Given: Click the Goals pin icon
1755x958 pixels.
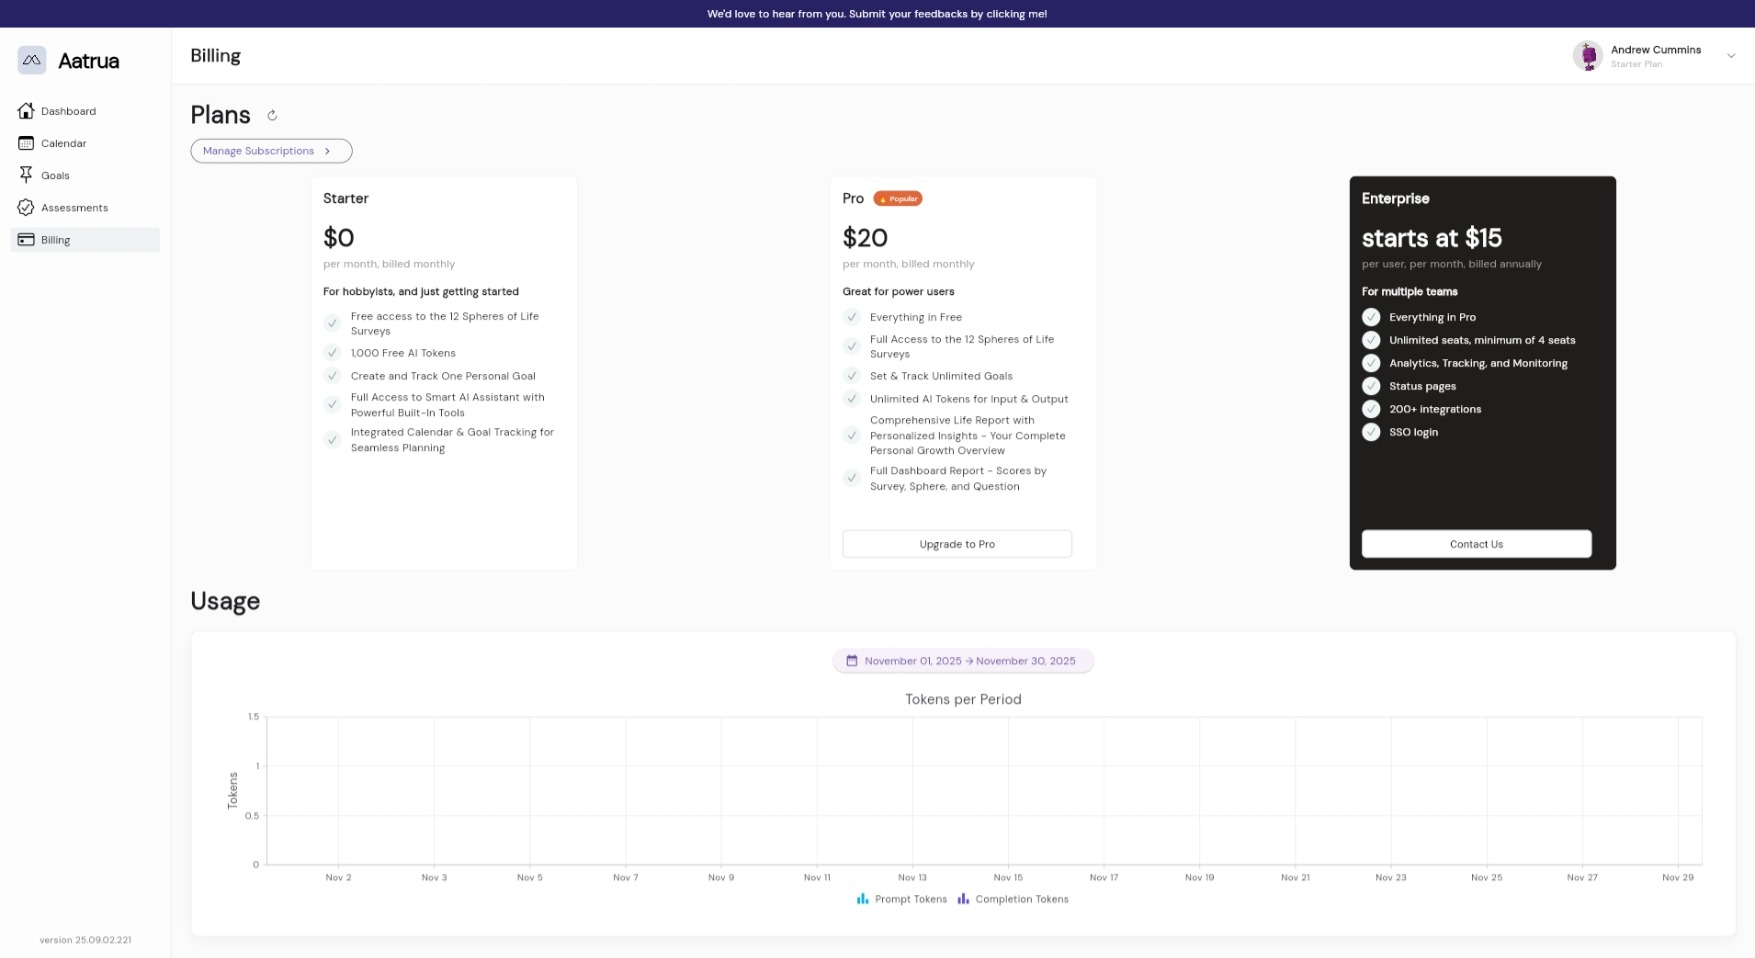Looking at the screenshot, I should click(26, 175).
